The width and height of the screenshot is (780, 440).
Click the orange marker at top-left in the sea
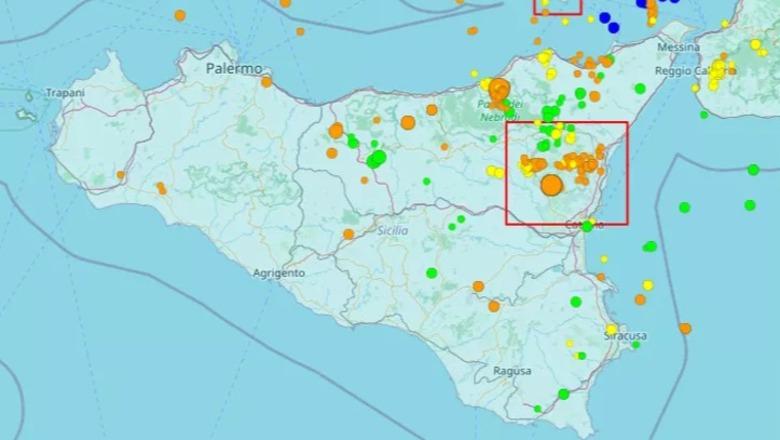click(x=180, y=15)
